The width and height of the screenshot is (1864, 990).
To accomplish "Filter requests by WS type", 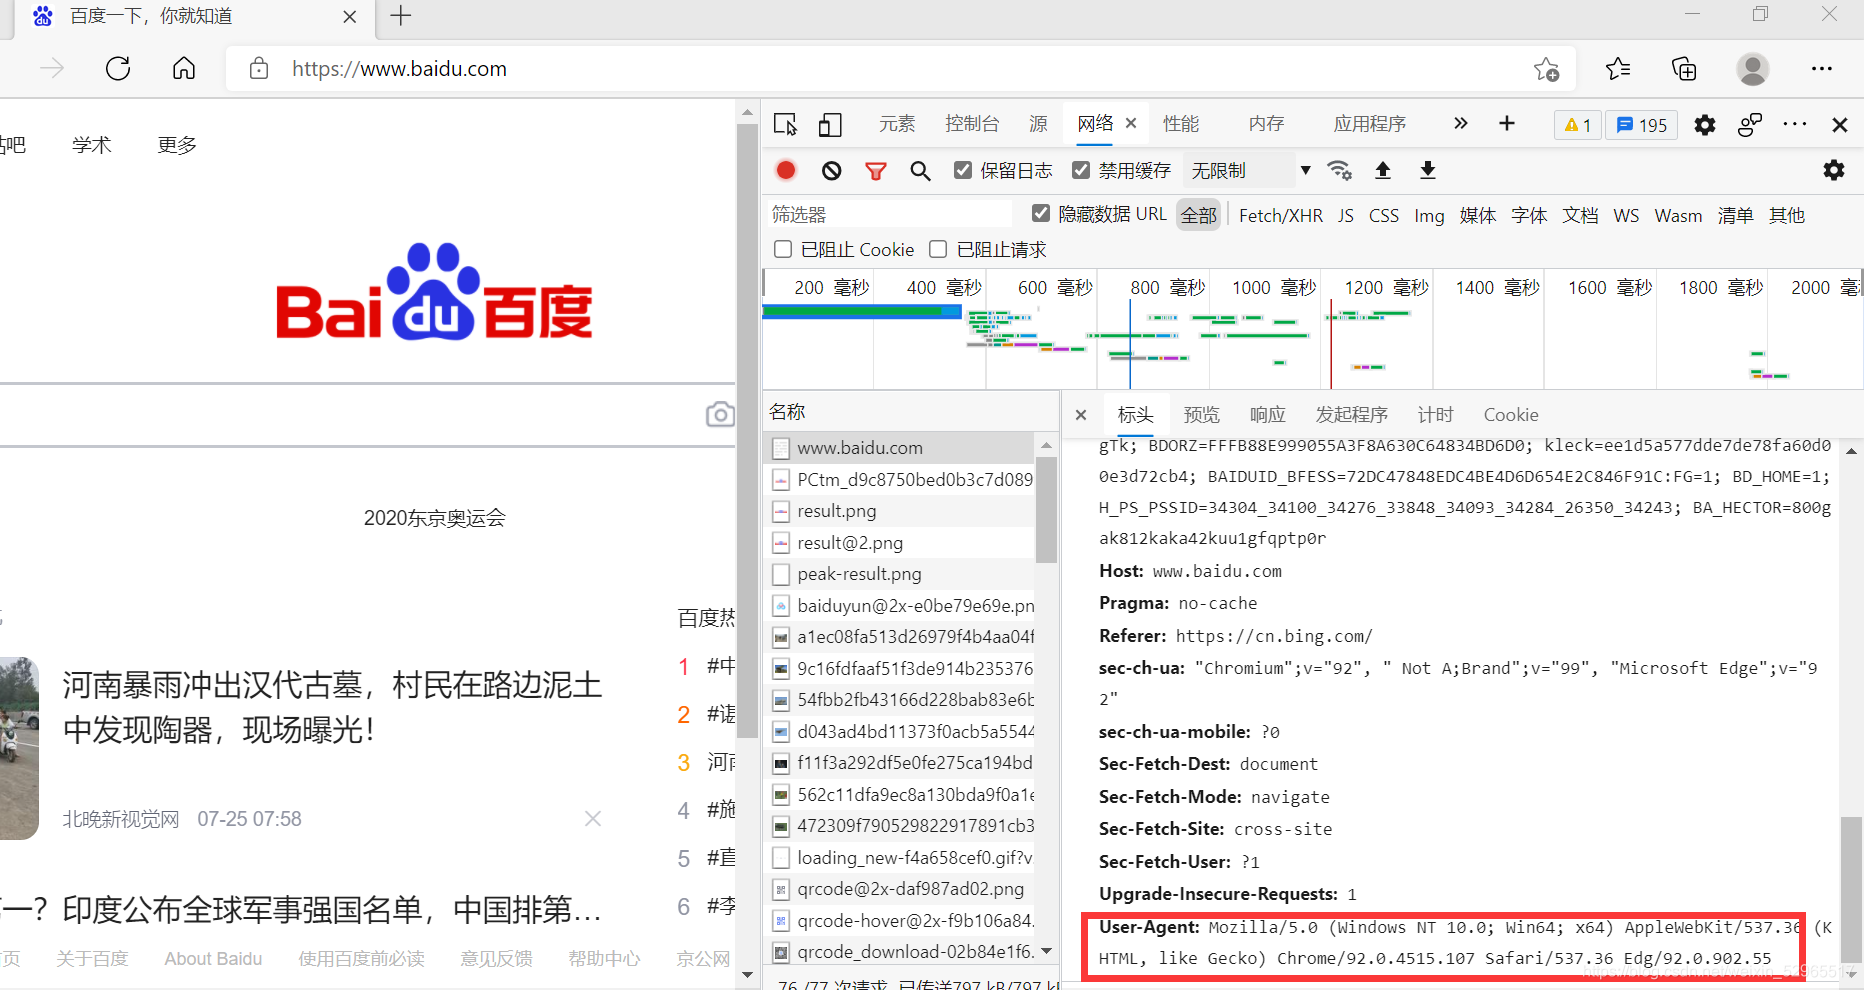I will (x=1626, y=215).
